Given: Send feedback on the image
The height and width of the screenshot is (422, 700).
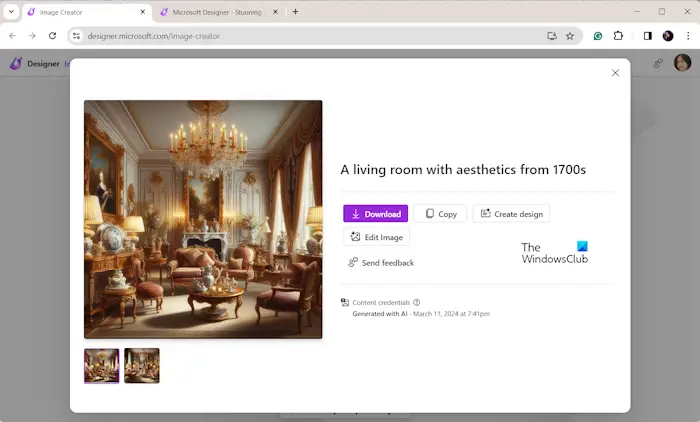Looking at the screenshot, I should 381,263.
